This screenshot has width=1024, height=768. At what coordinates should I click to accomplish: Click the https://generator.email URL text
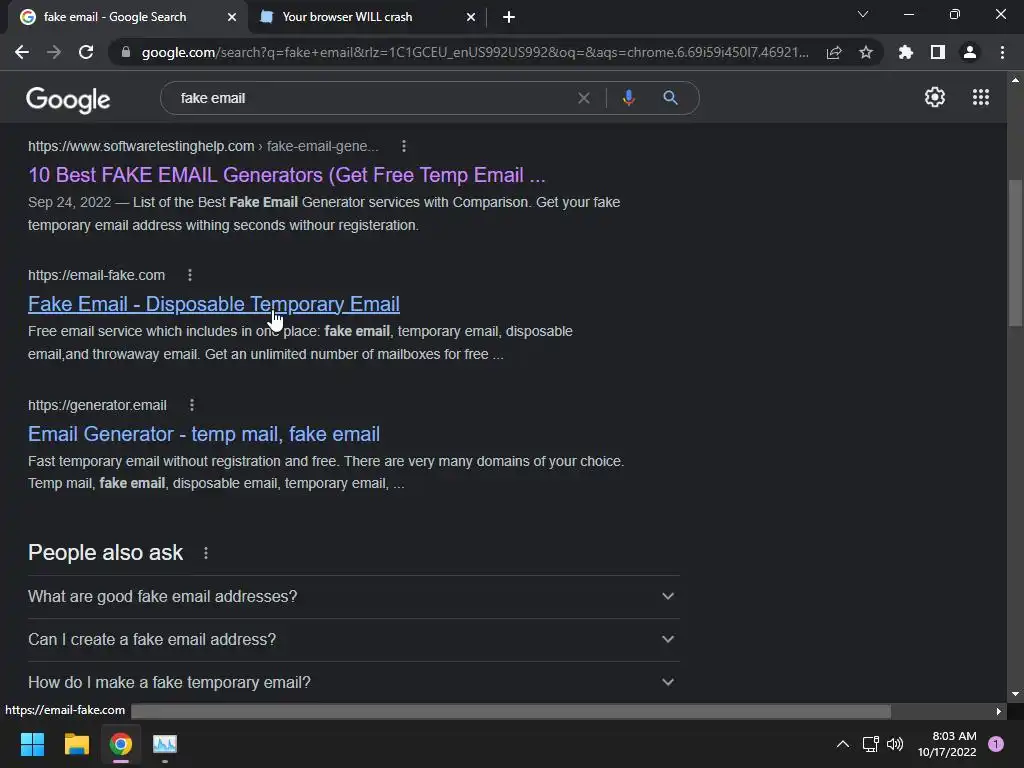pyautogui.click(x=97, y=405)
